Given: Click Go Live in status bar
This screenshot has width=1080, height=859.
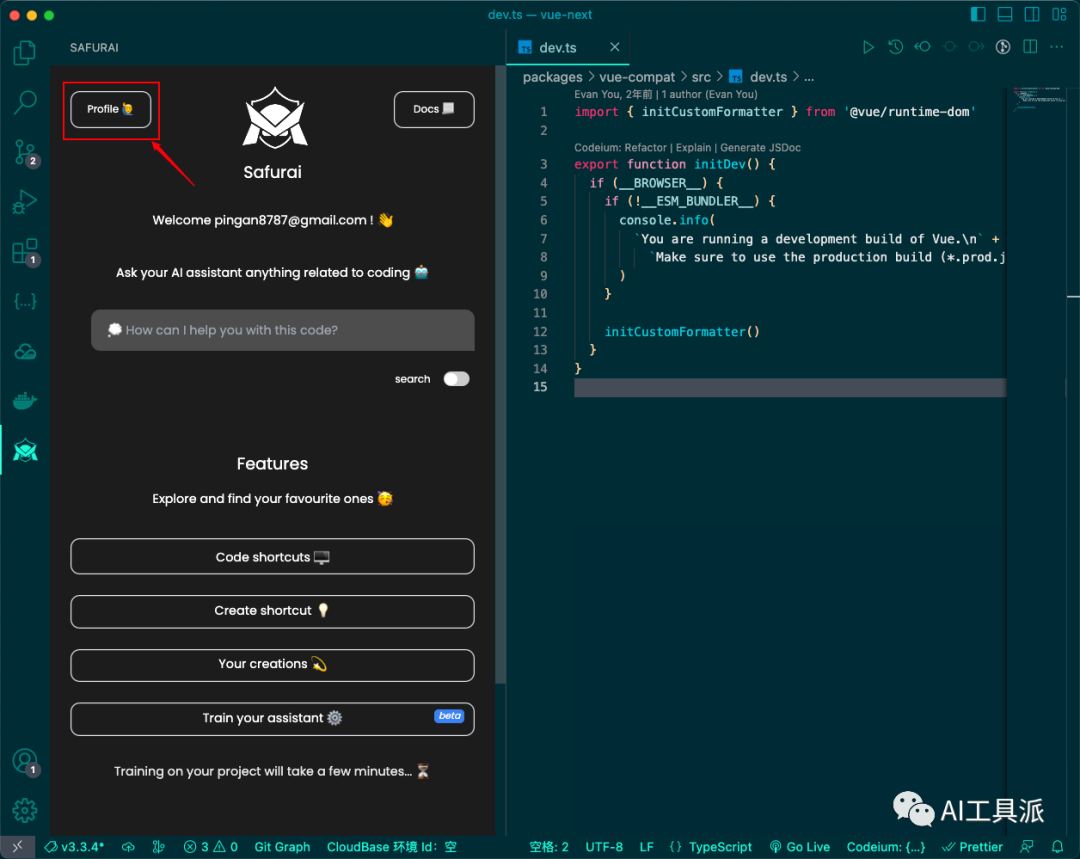Looking at the screenshot, I should (x=800, y=847).
